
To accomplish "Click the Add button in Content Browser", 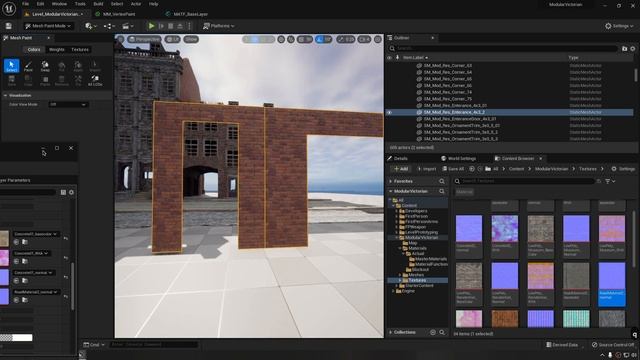I will (x=401, y=169).
